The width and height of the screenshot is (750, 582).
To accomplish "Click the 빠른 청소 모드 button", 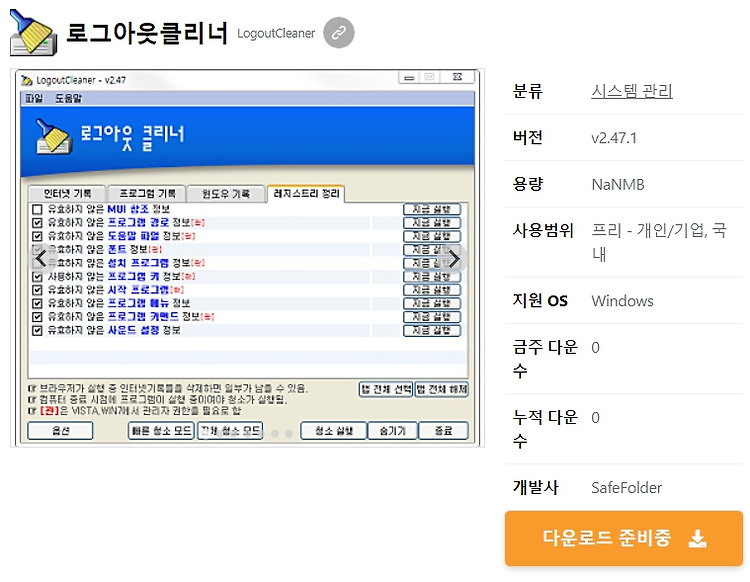I will click(161, 430).
